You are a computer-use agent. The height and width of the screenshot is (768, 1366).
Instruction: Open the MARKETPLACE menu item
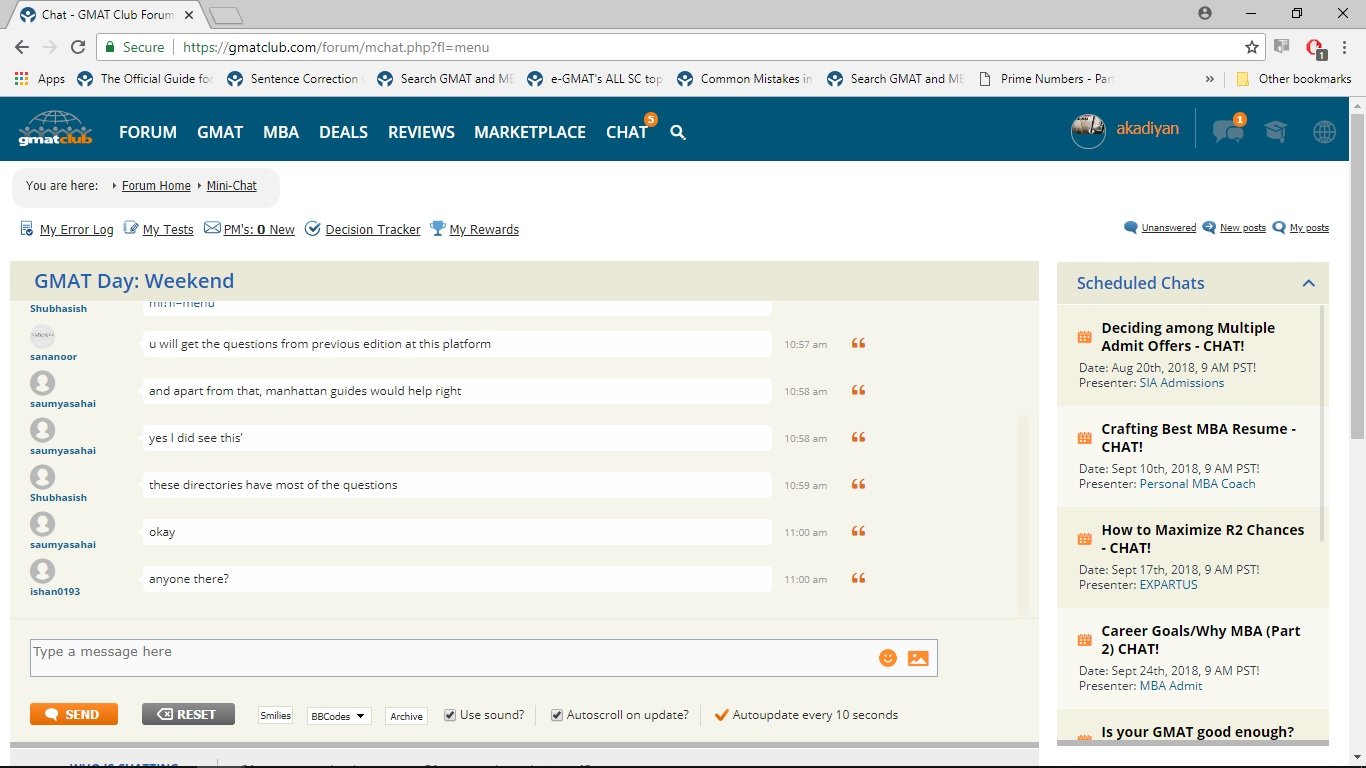click(530, 132)
